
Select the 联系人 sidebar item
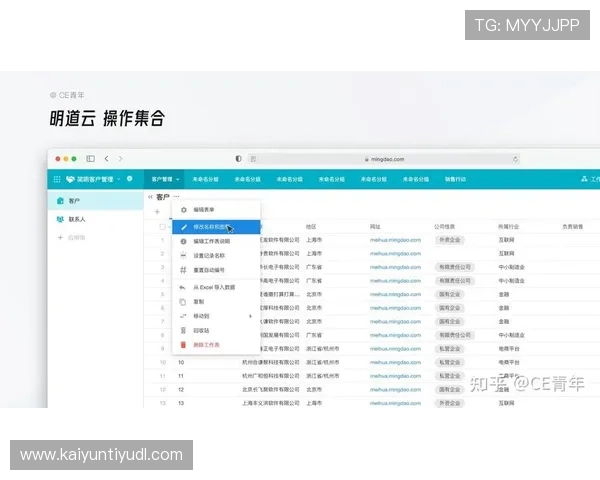point(96,219)
